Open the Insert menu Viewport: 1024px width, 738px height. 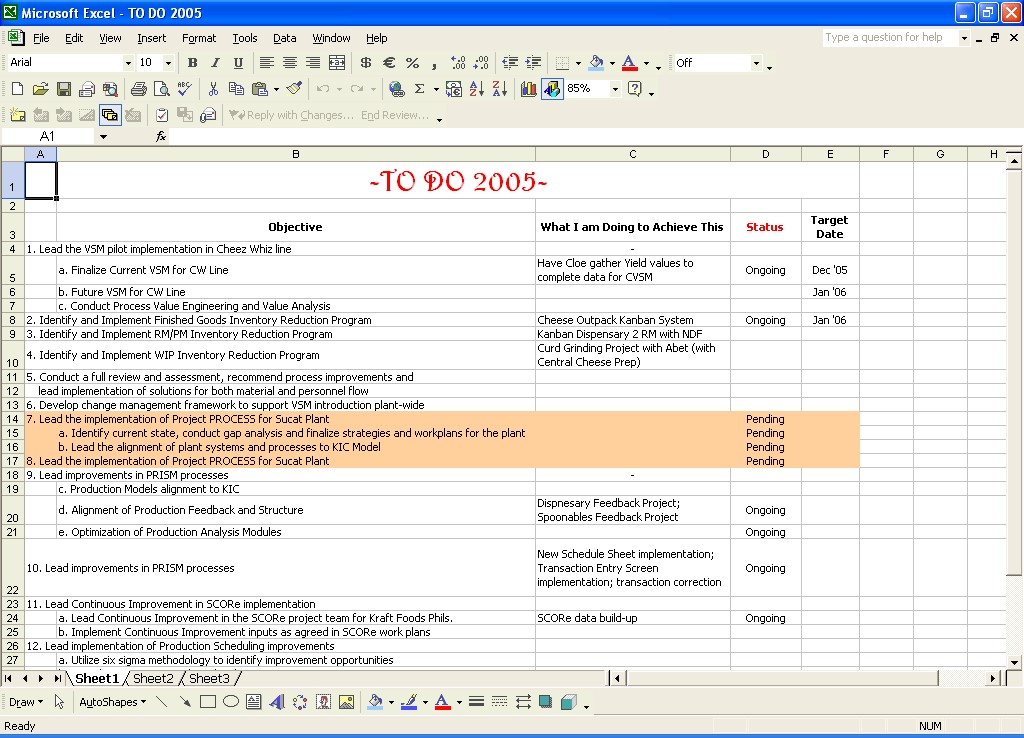(x=152, y=38)
